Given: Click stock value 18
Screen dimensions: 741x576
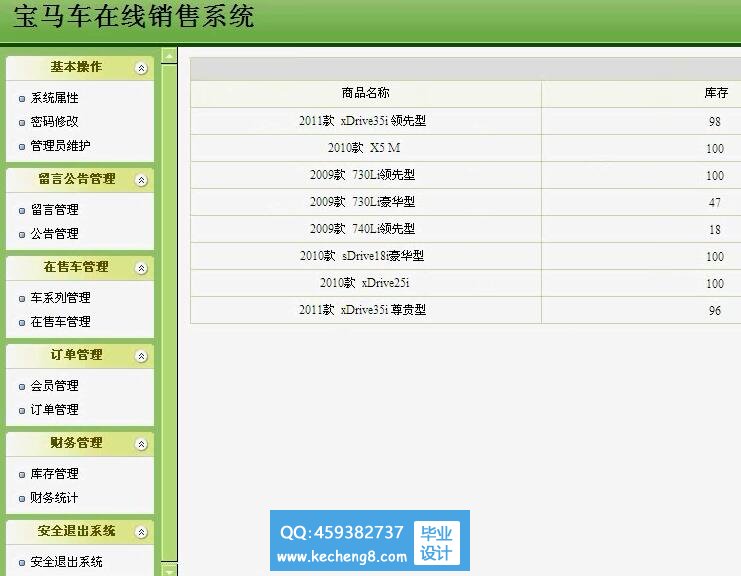Looking at the screenshot, I should point(715,230).
